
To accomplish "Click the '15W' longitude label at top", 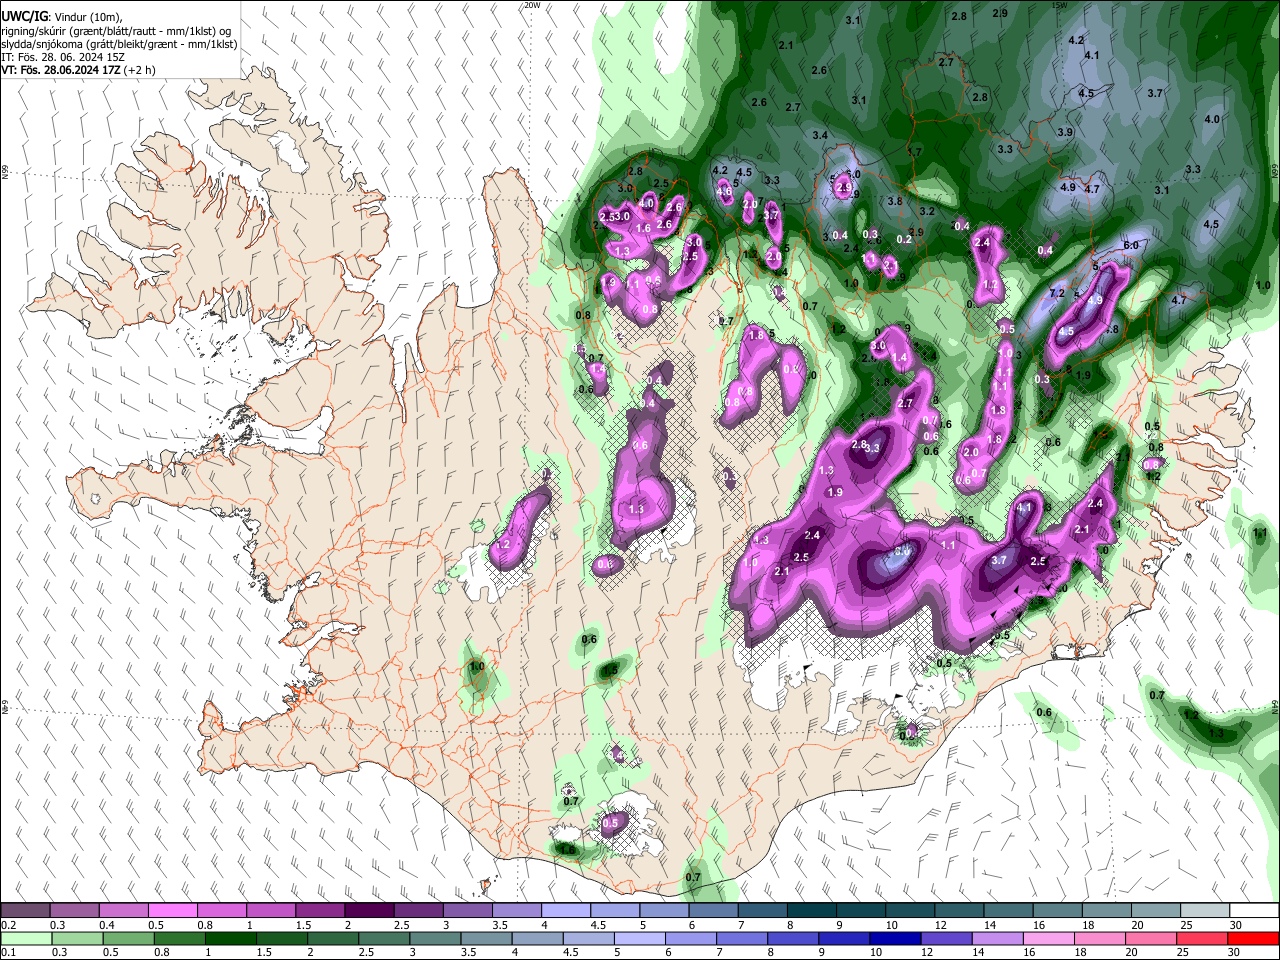I will [1061, 5].
